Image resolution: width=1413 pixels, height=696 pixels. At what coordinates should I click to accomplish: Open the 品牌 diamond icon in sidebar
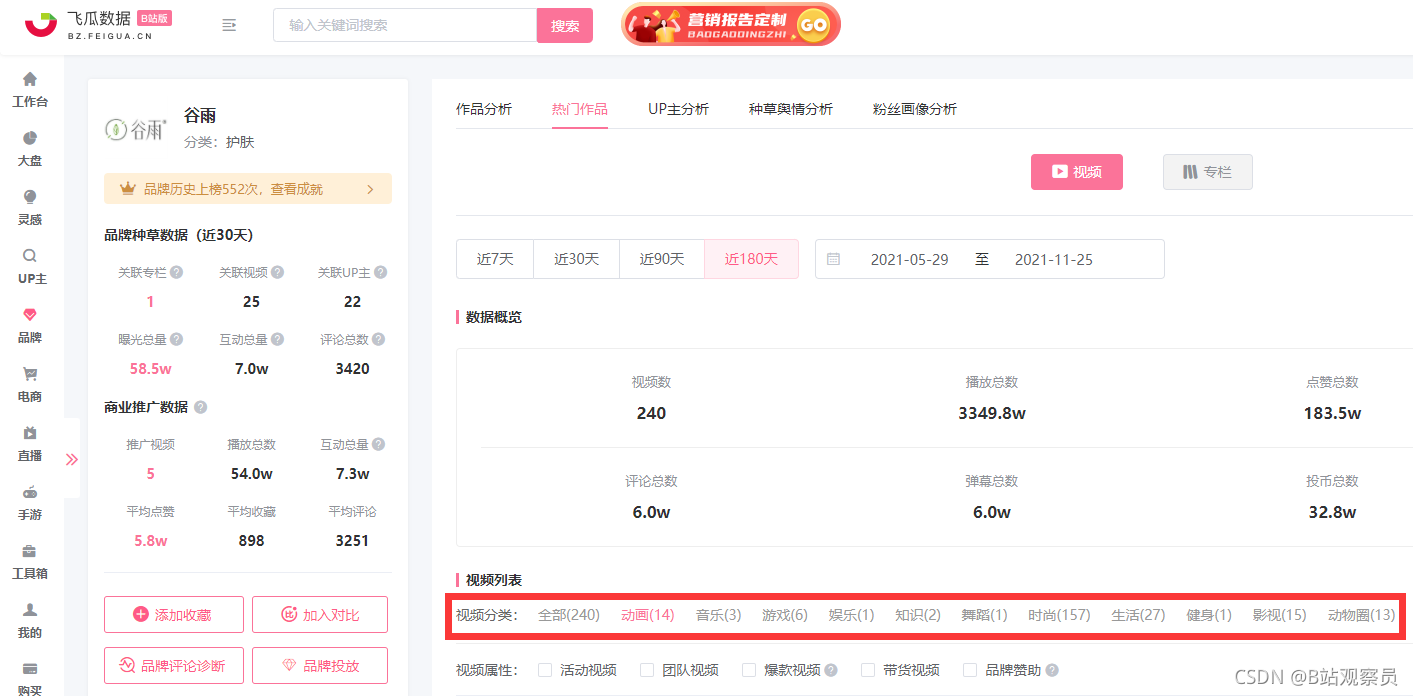(30, 315)
